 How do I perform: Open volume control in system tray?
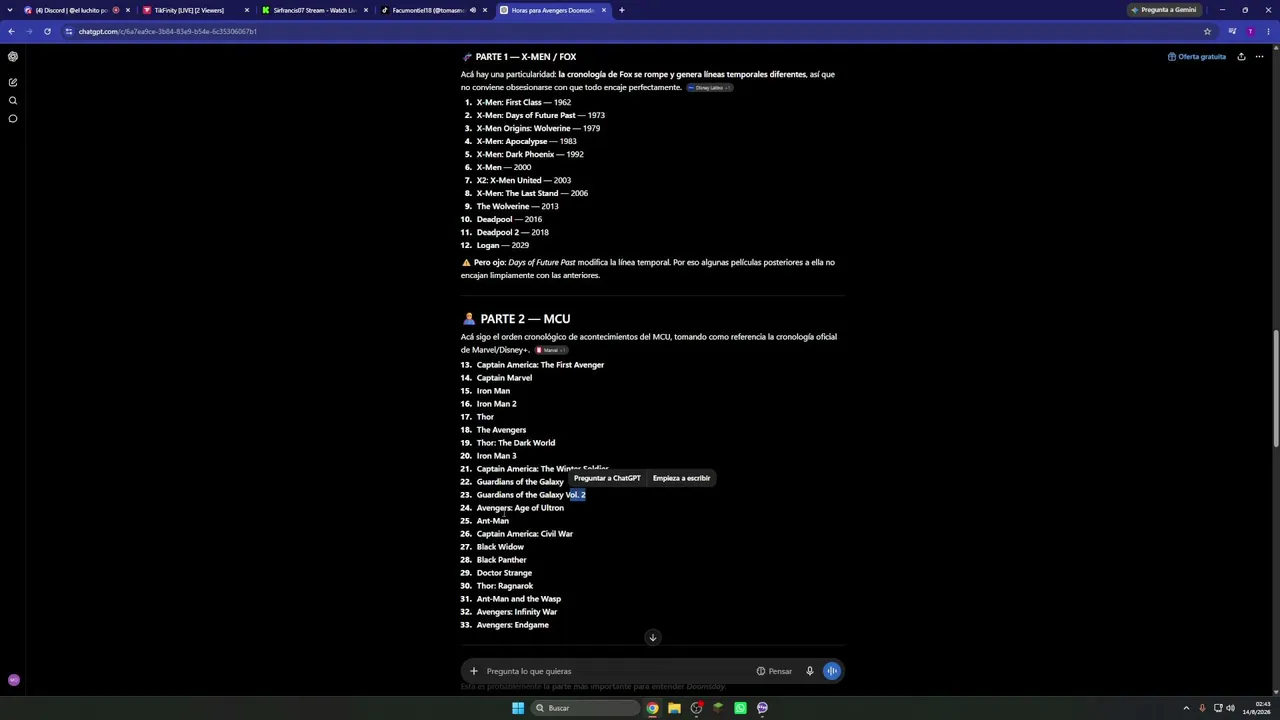pos(1230,708)
